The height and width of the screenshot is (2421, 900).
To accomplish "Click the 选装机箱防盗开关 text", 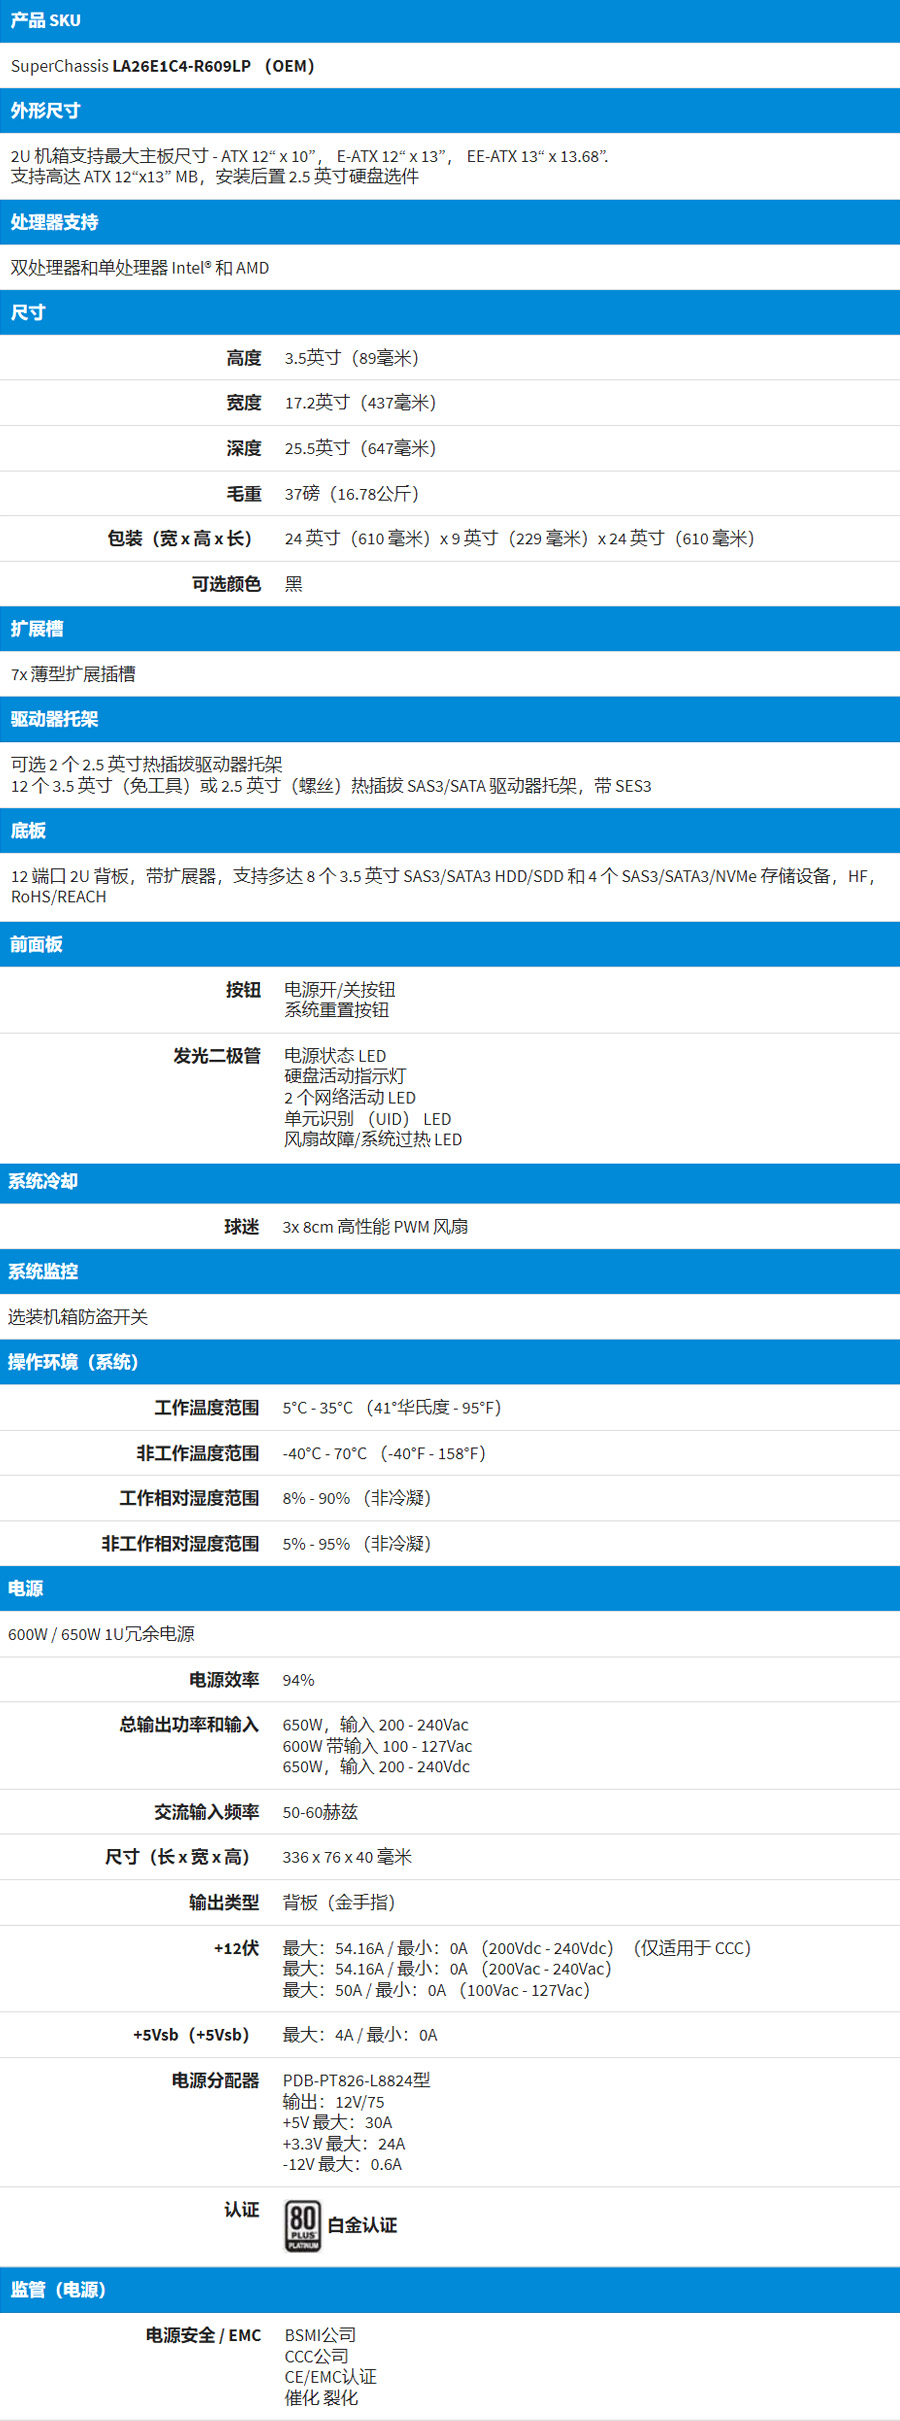I will [x=78, y=1317].
